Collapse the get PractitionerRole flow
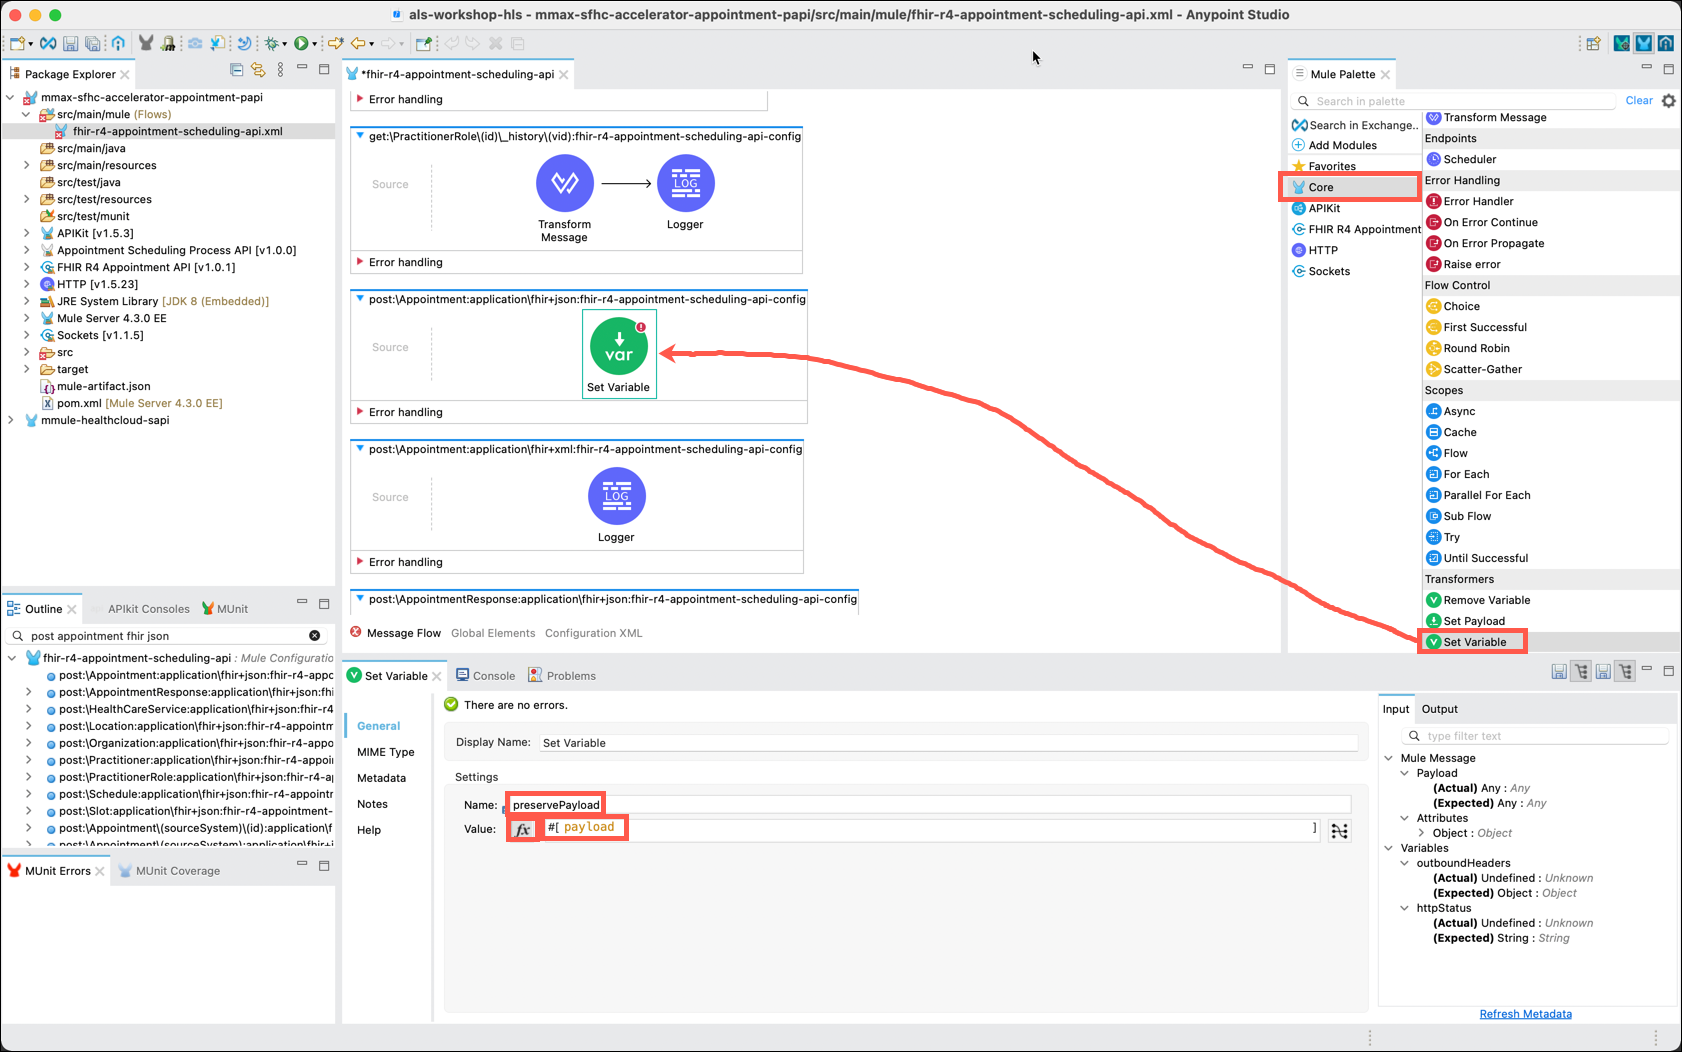This screenshot has height=1052, width=1682. [360, 136]
